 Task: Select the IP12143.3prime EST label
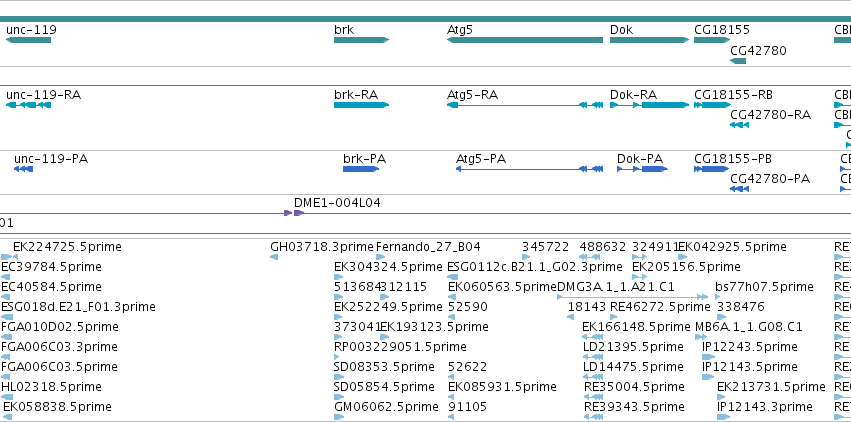pyautogui.click(x=765, y=407)
